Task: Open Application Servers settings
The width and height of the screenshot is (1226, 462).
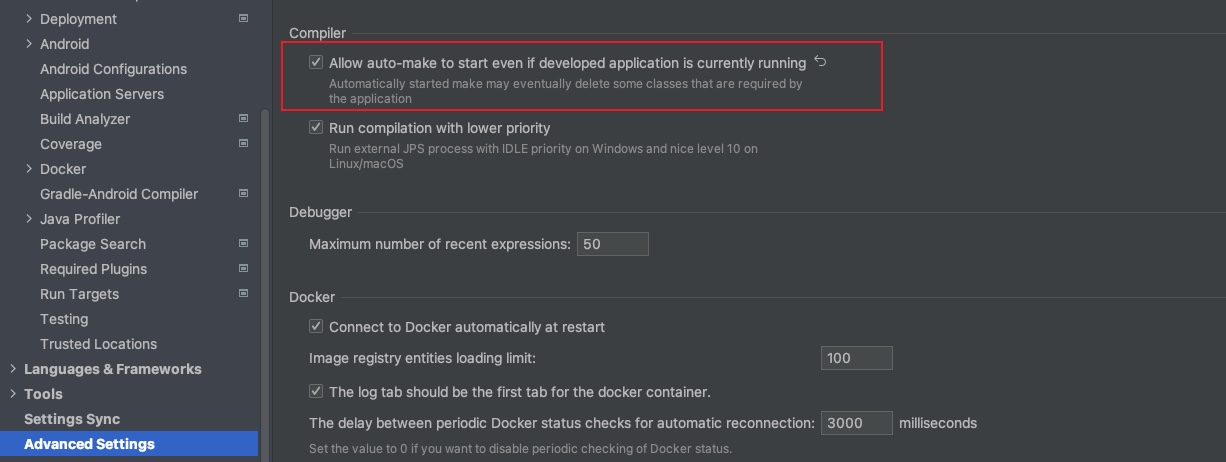Action: point(102,94)
